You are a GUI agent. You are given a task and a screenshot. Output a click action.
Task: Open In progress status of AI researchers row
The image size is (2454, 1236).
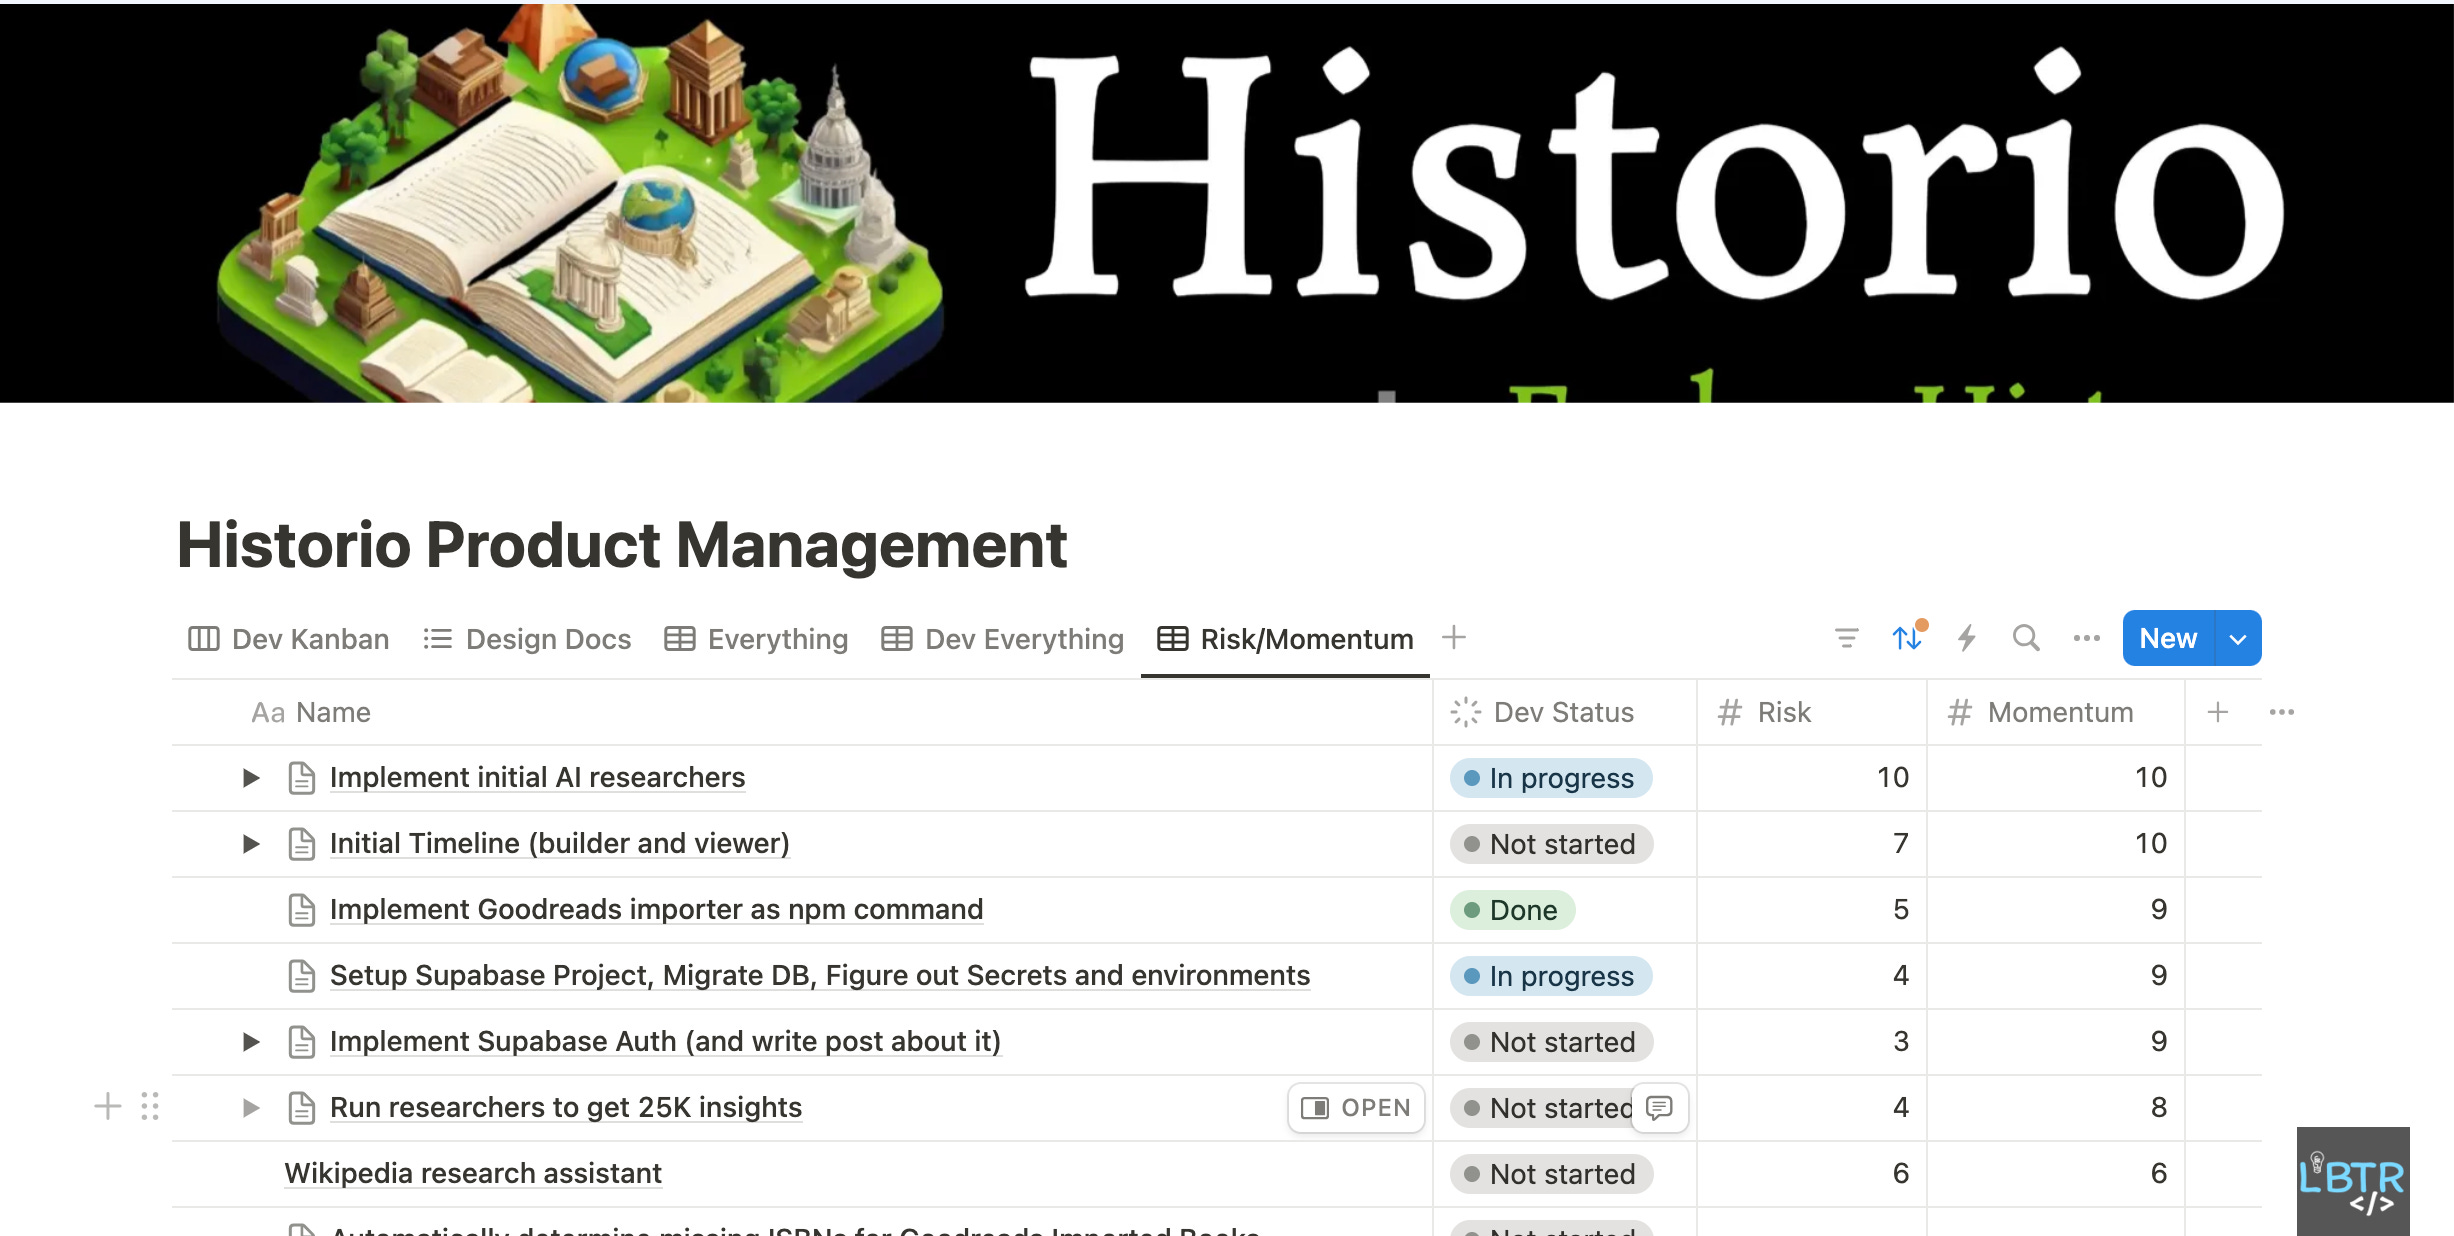coord(1550,778)
